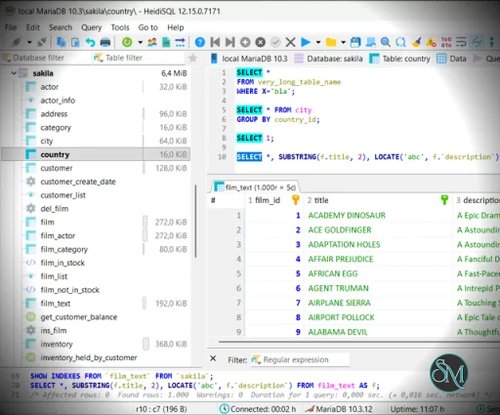Image resolution: width=500 pixels, height=415 pixels.
Task: Click the favorites star icon beside Table filter
Action: click(192, 58)
